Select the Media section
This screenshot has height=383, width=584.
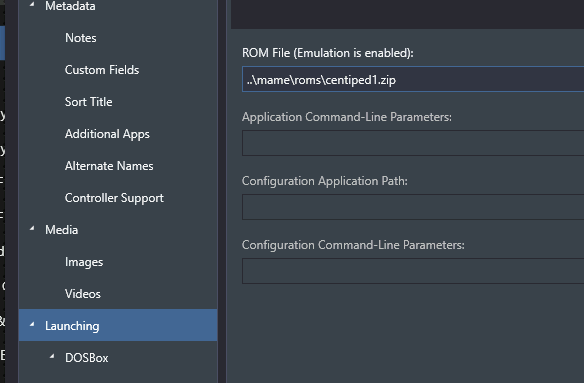[x=61, y=230]
